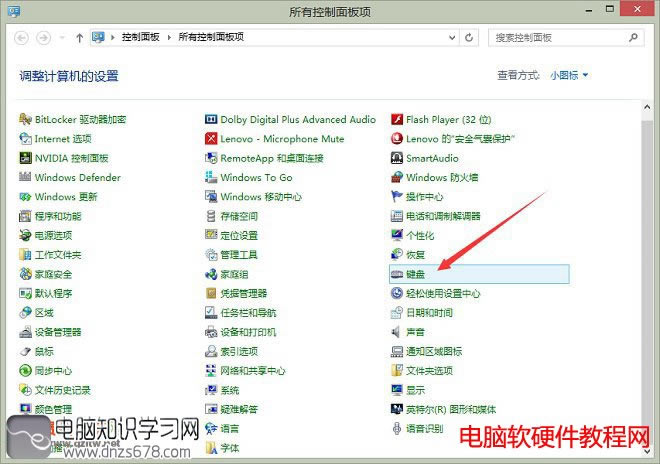This screenshot has width=660, height=464.
Task: Open the 通知区域图标 link
Action: click(434, 351)
